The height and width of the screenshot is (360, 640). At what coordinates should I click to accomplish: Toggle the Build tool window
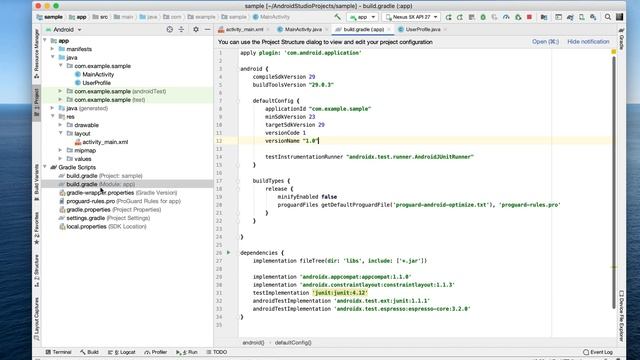click(89, 352)
